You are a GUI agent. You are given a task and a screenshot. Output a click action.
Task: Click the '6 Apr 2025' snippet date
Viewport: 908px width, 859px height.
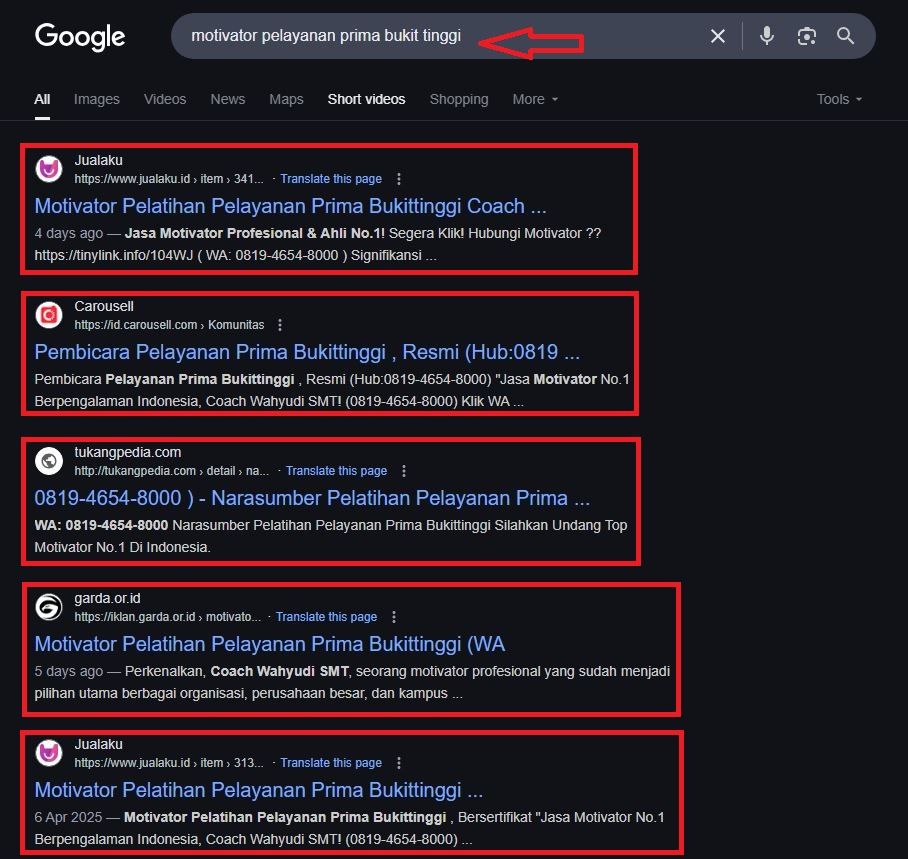click(68, 817)
